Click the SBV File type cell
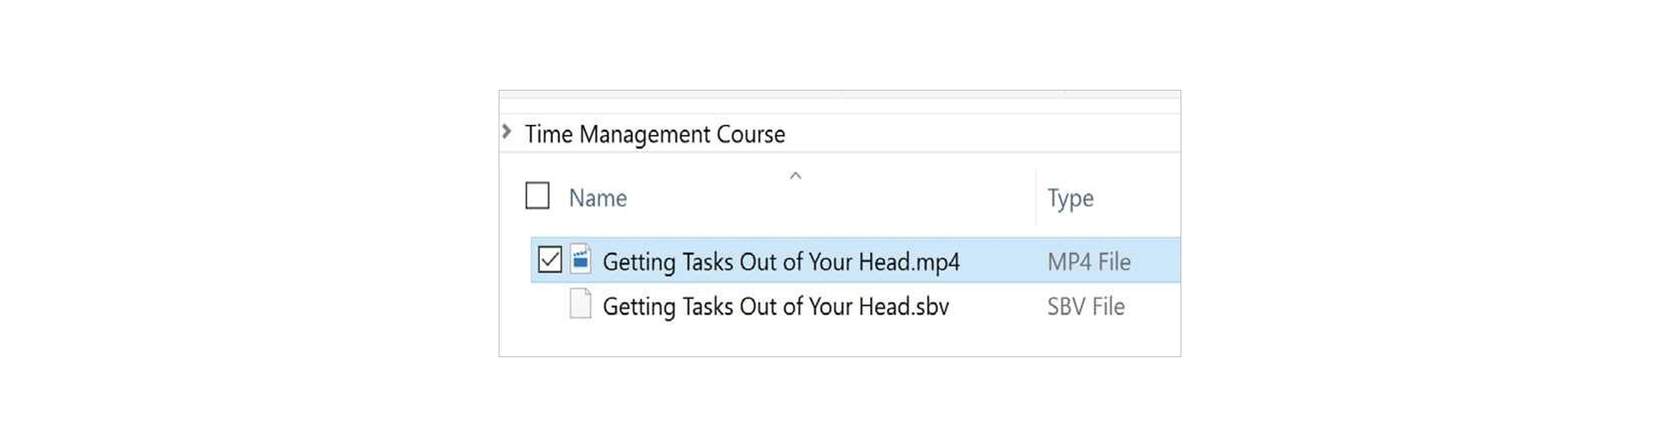The width and height of the screenshot is (1680, 447). 1086,307
